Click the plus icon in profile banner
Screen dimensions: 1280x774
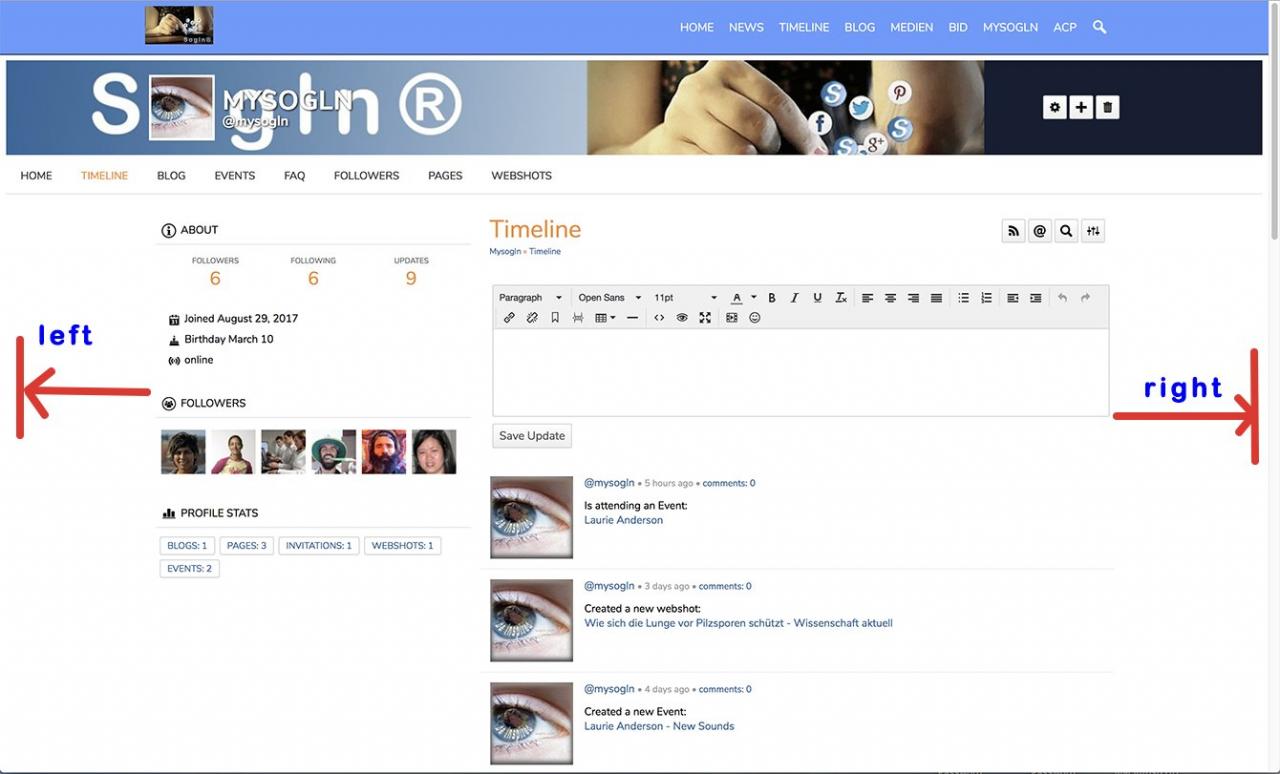coord(1081,107)
